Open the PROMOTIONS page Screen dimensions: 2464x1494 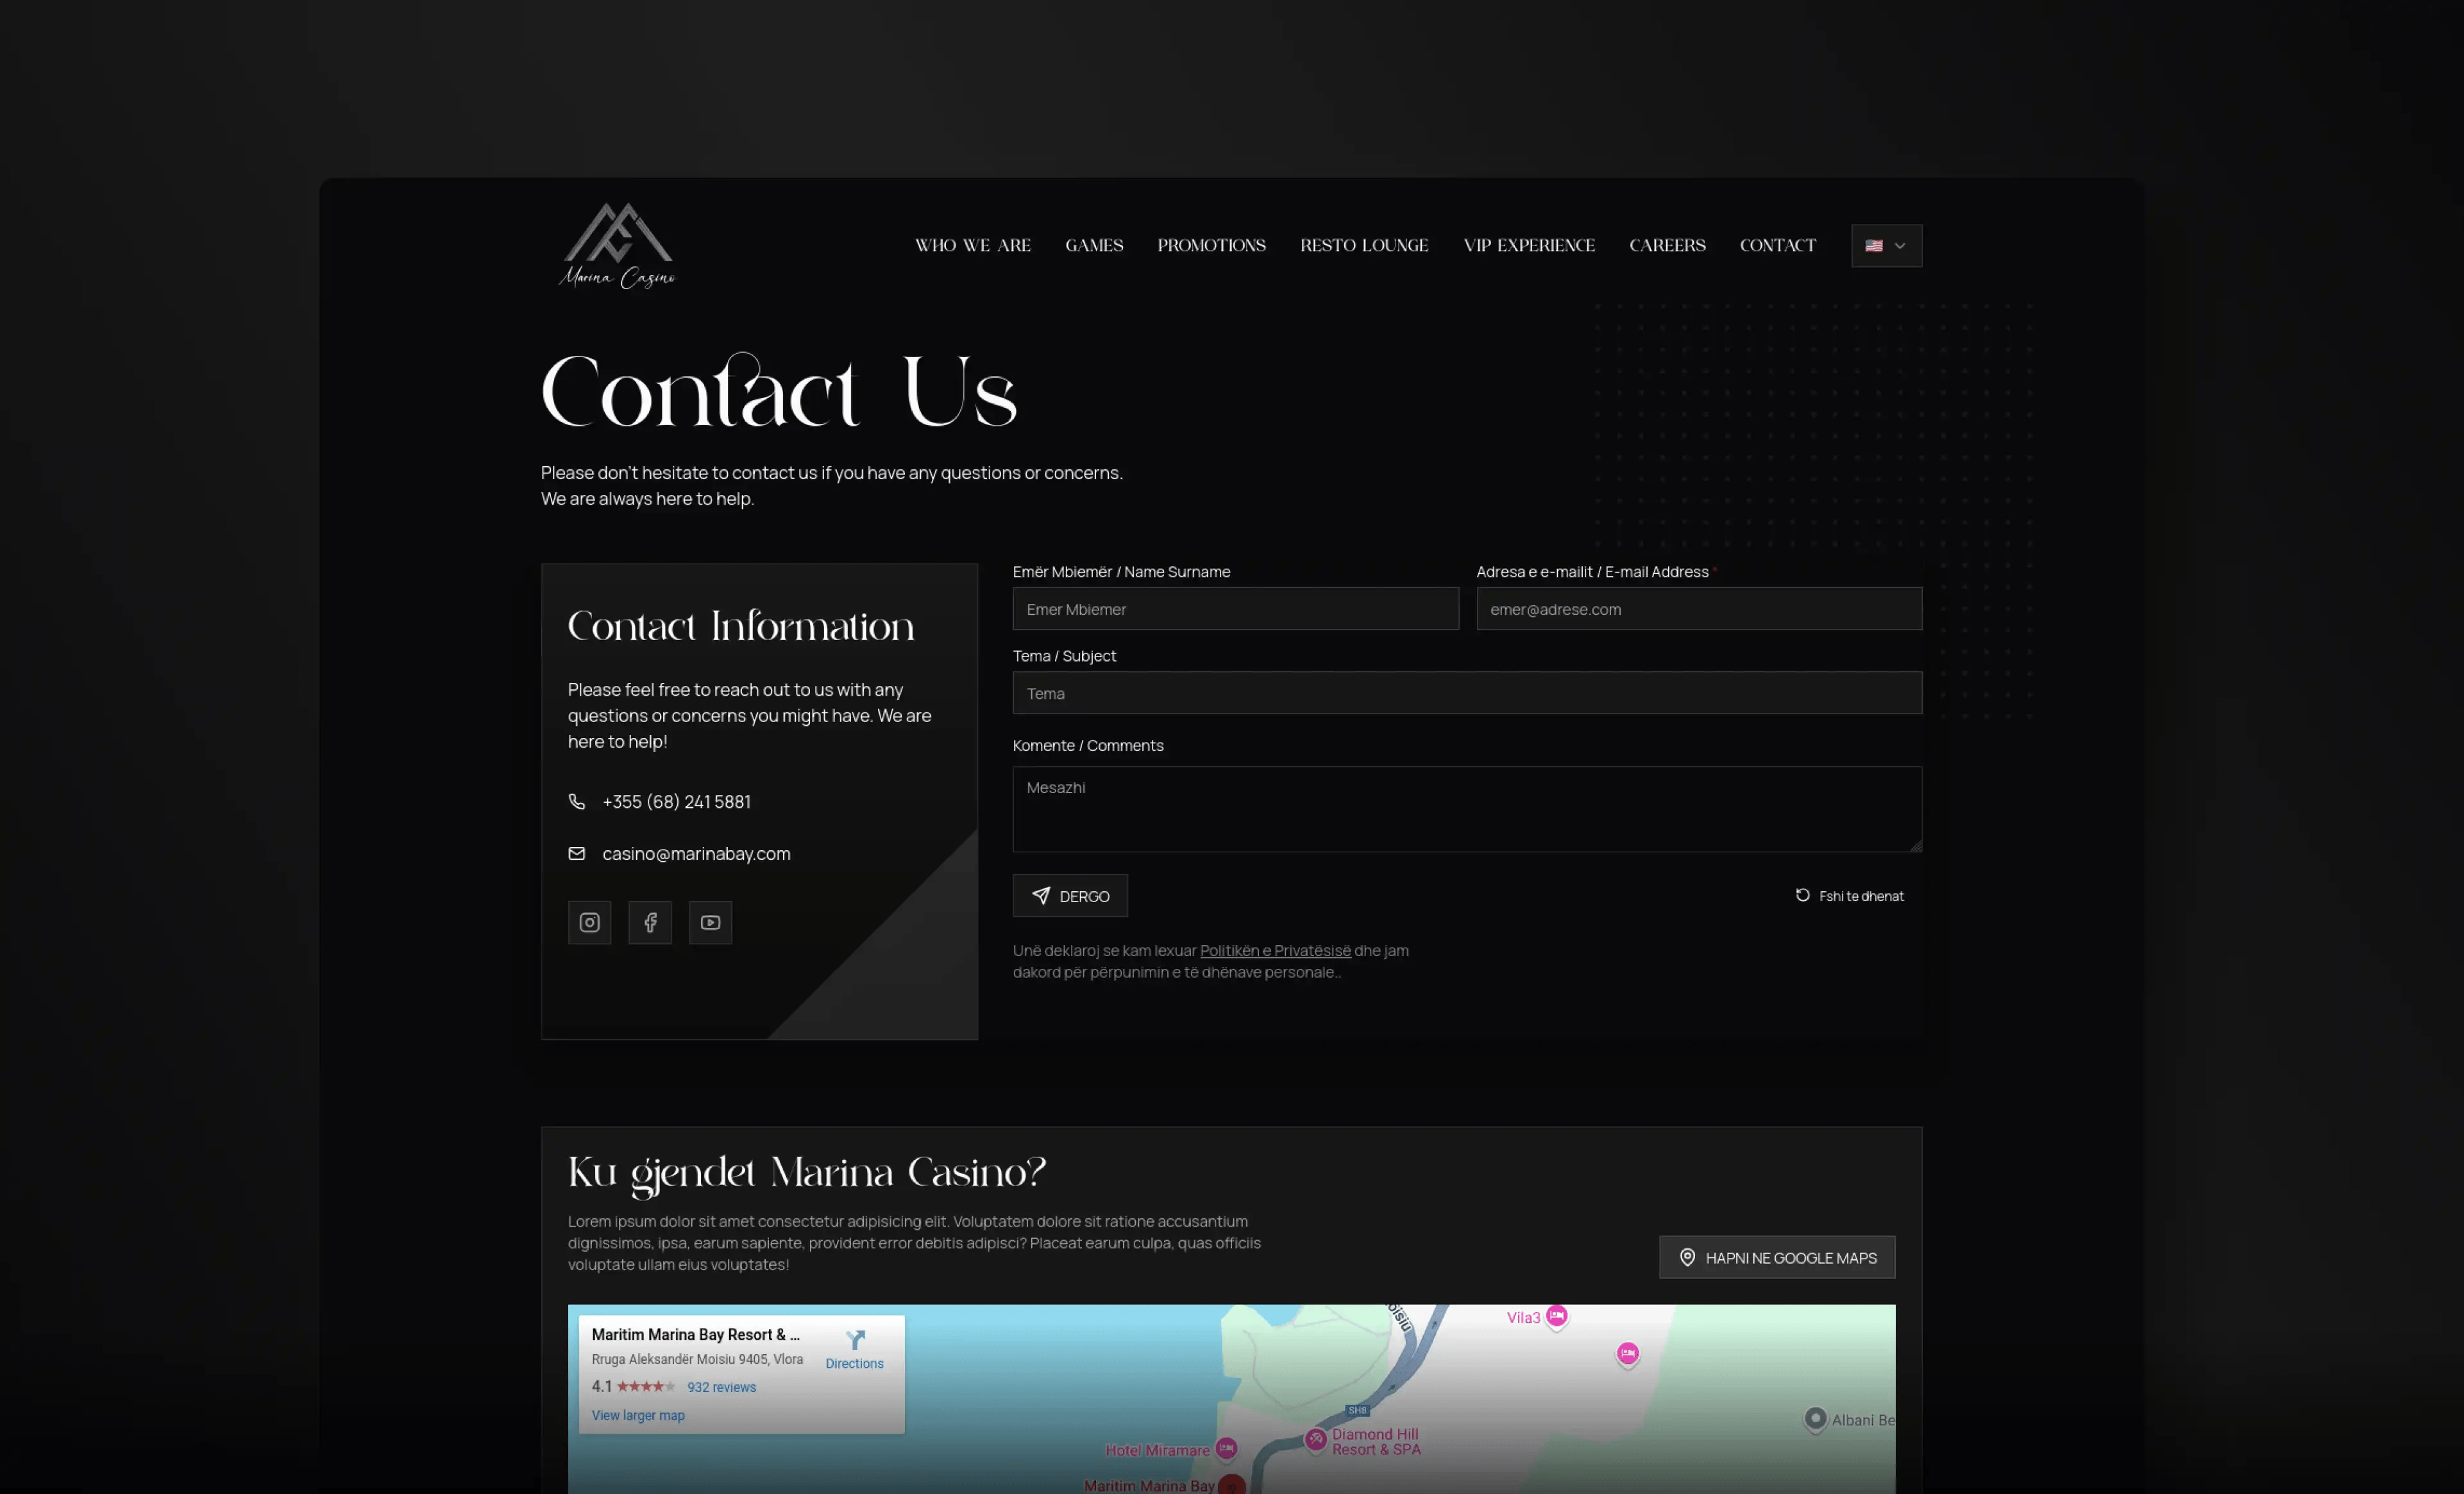(1211, 245)
